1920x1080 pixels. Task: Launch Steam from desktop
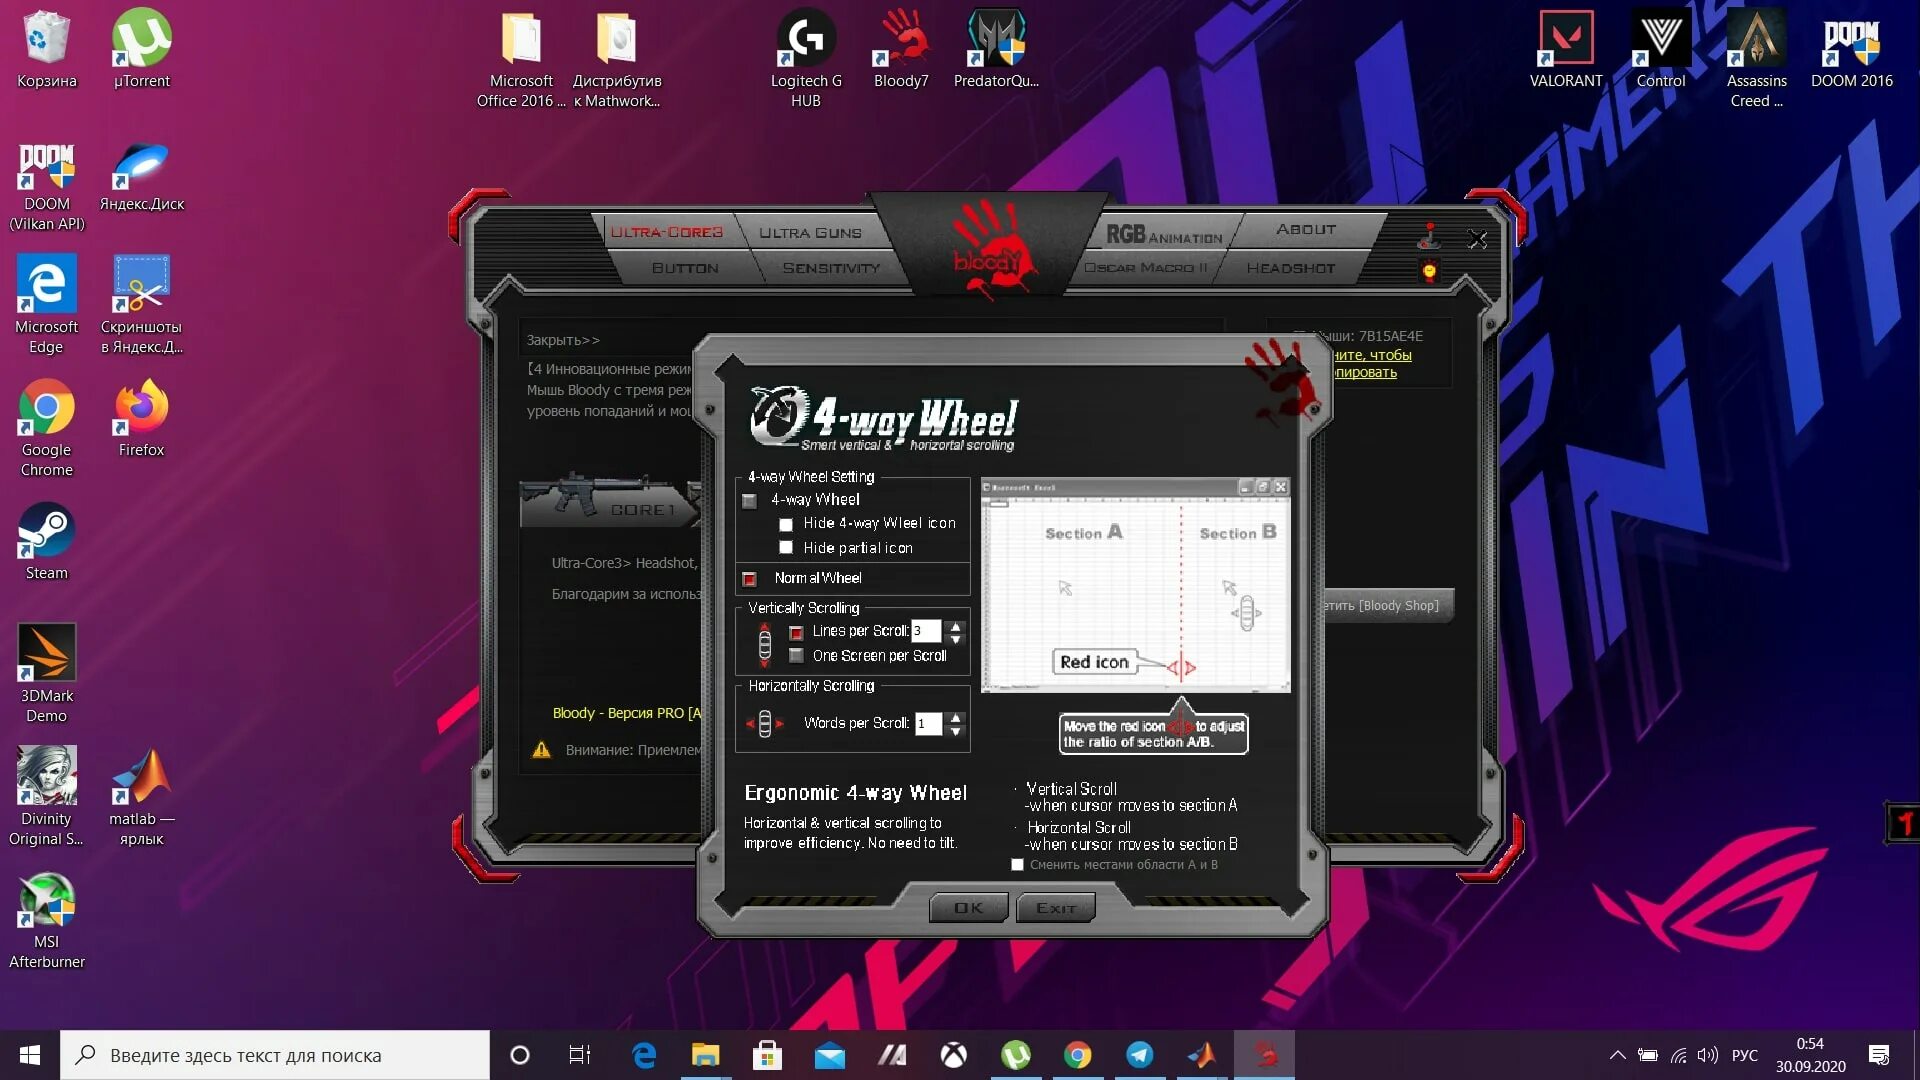(x=46, y=541)
